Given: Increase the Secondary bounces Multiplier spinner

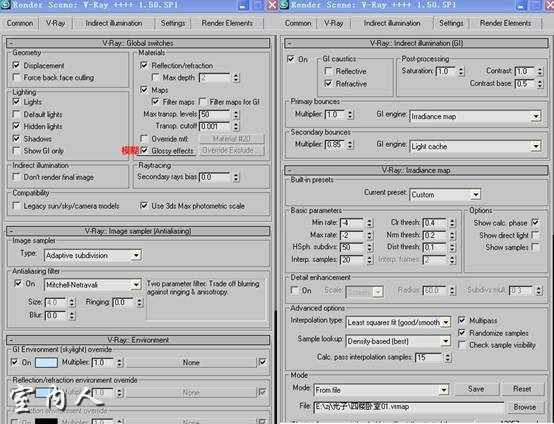Looking at the screenshot, I should click(350, 142).
